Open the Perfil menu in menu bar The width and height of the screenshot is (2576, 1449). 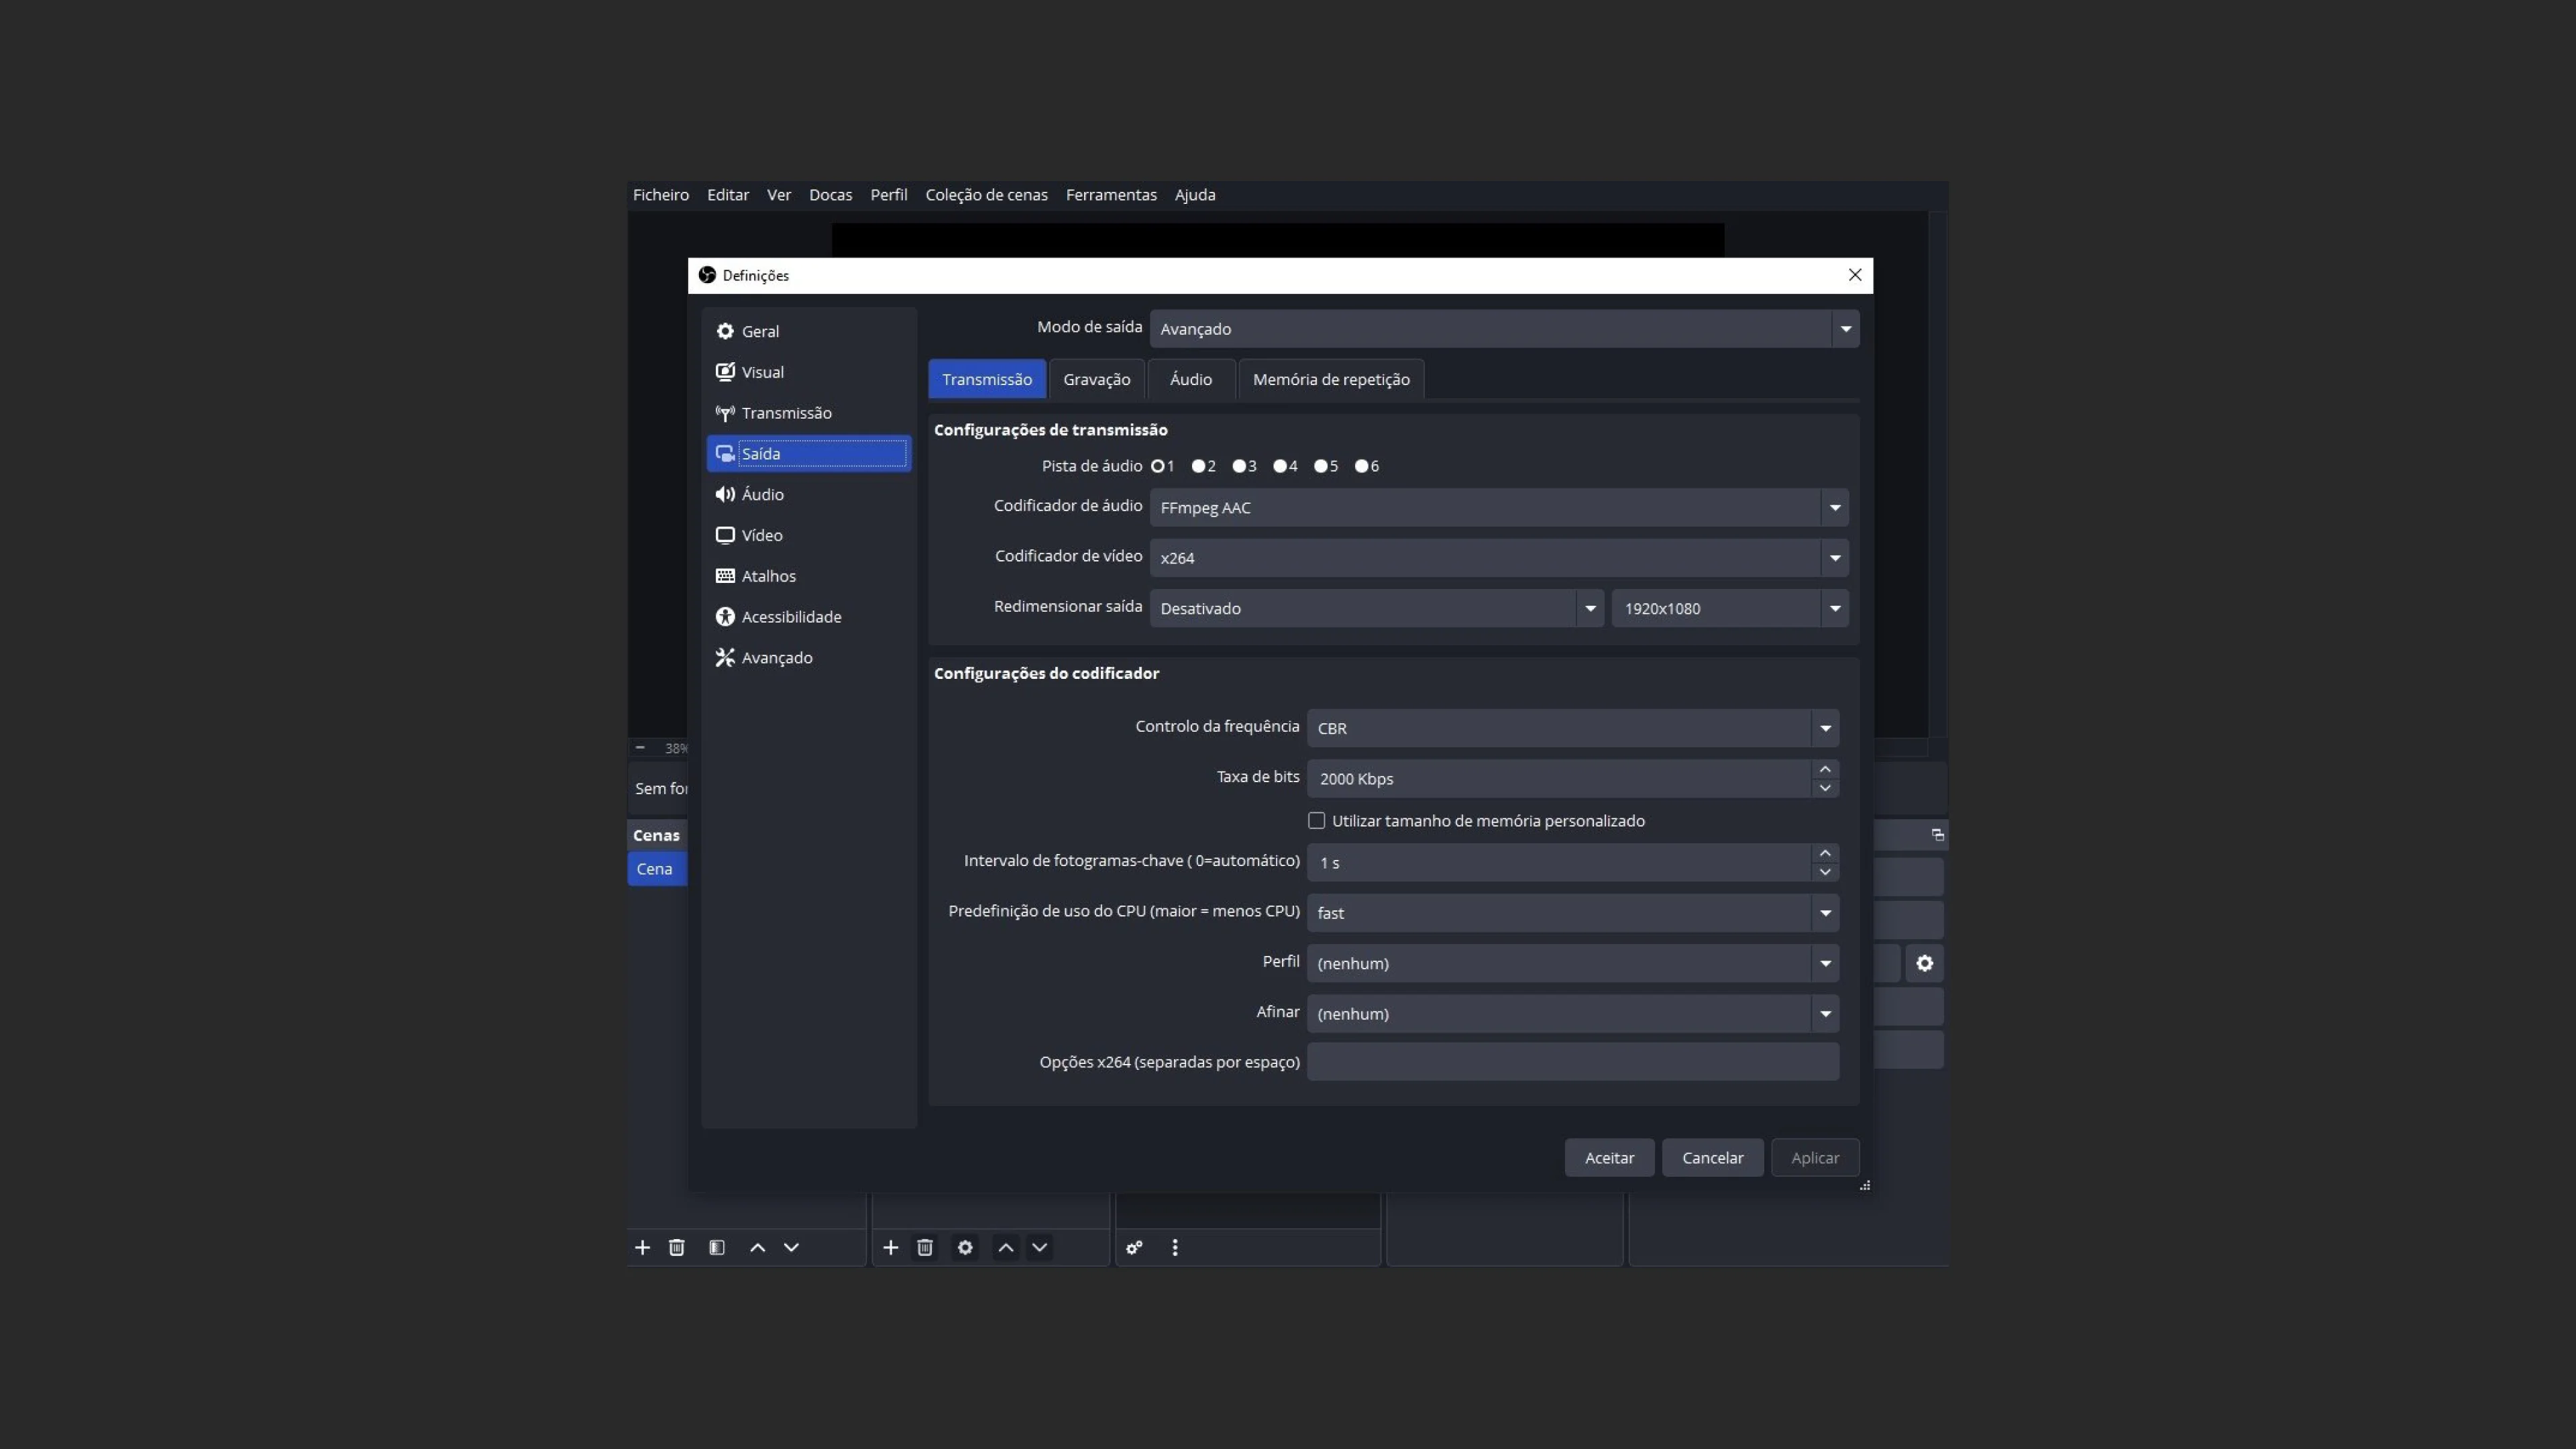tap(888, 195)
